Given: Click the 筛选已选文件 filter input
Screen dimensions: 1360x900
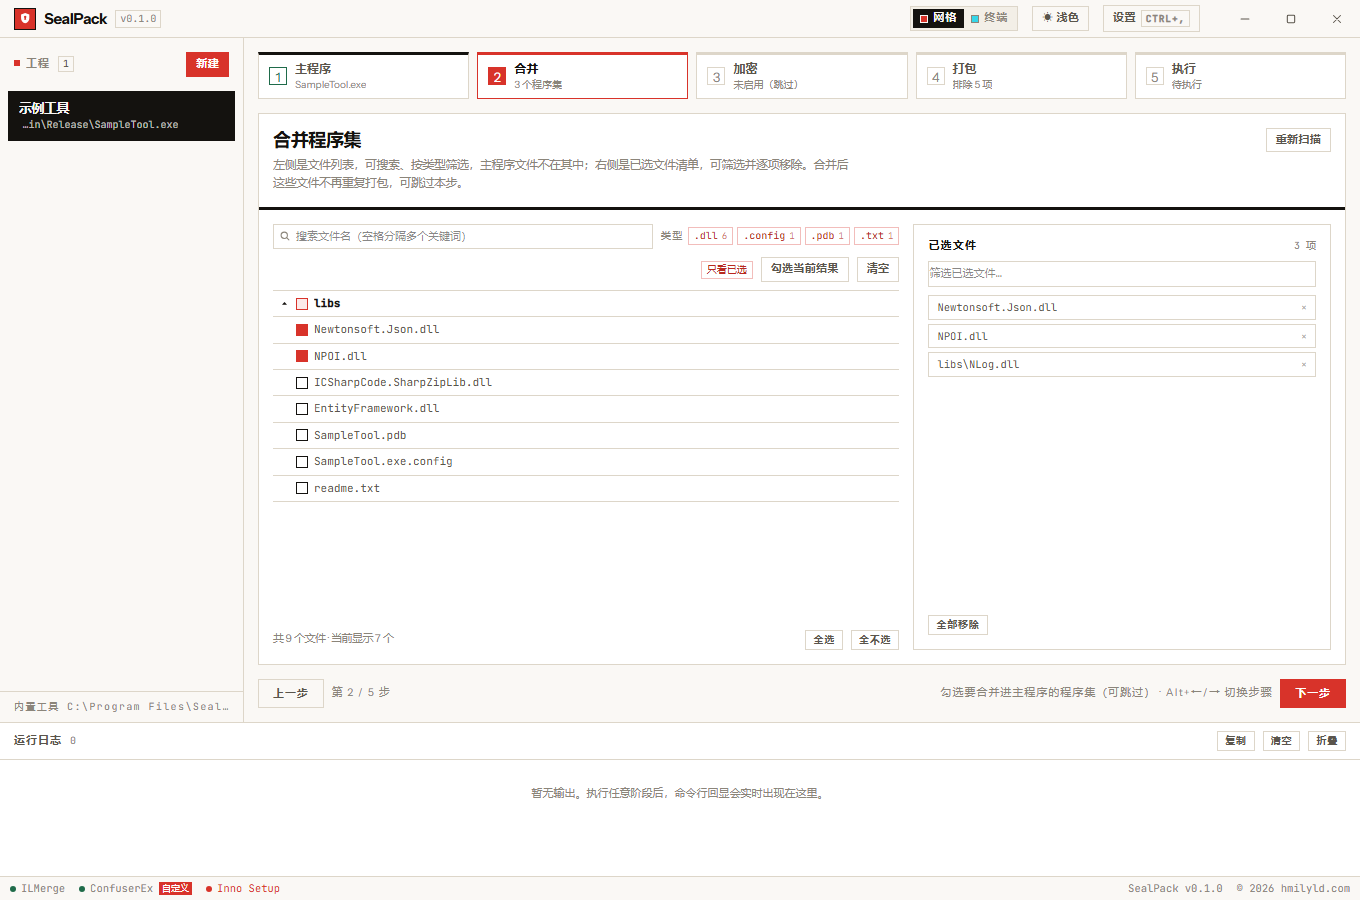Looking at the screenshot, I should tap(1122, 274).
